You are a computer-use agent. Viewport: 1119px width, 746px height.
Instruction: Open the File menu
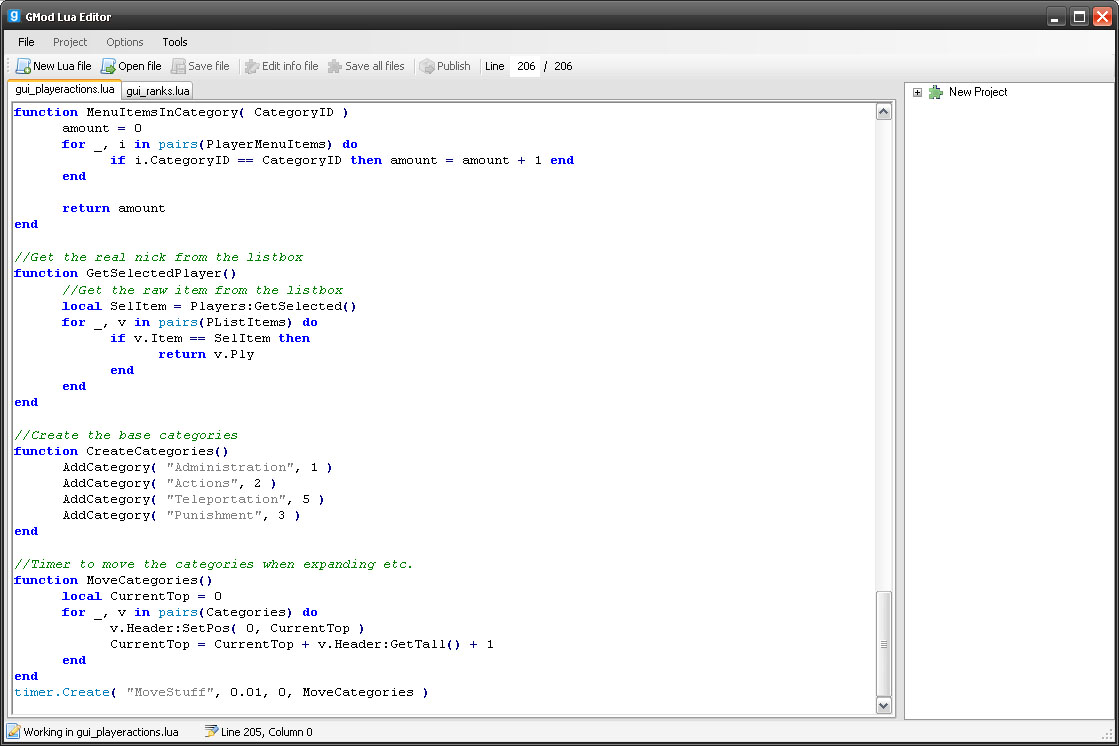26,42
